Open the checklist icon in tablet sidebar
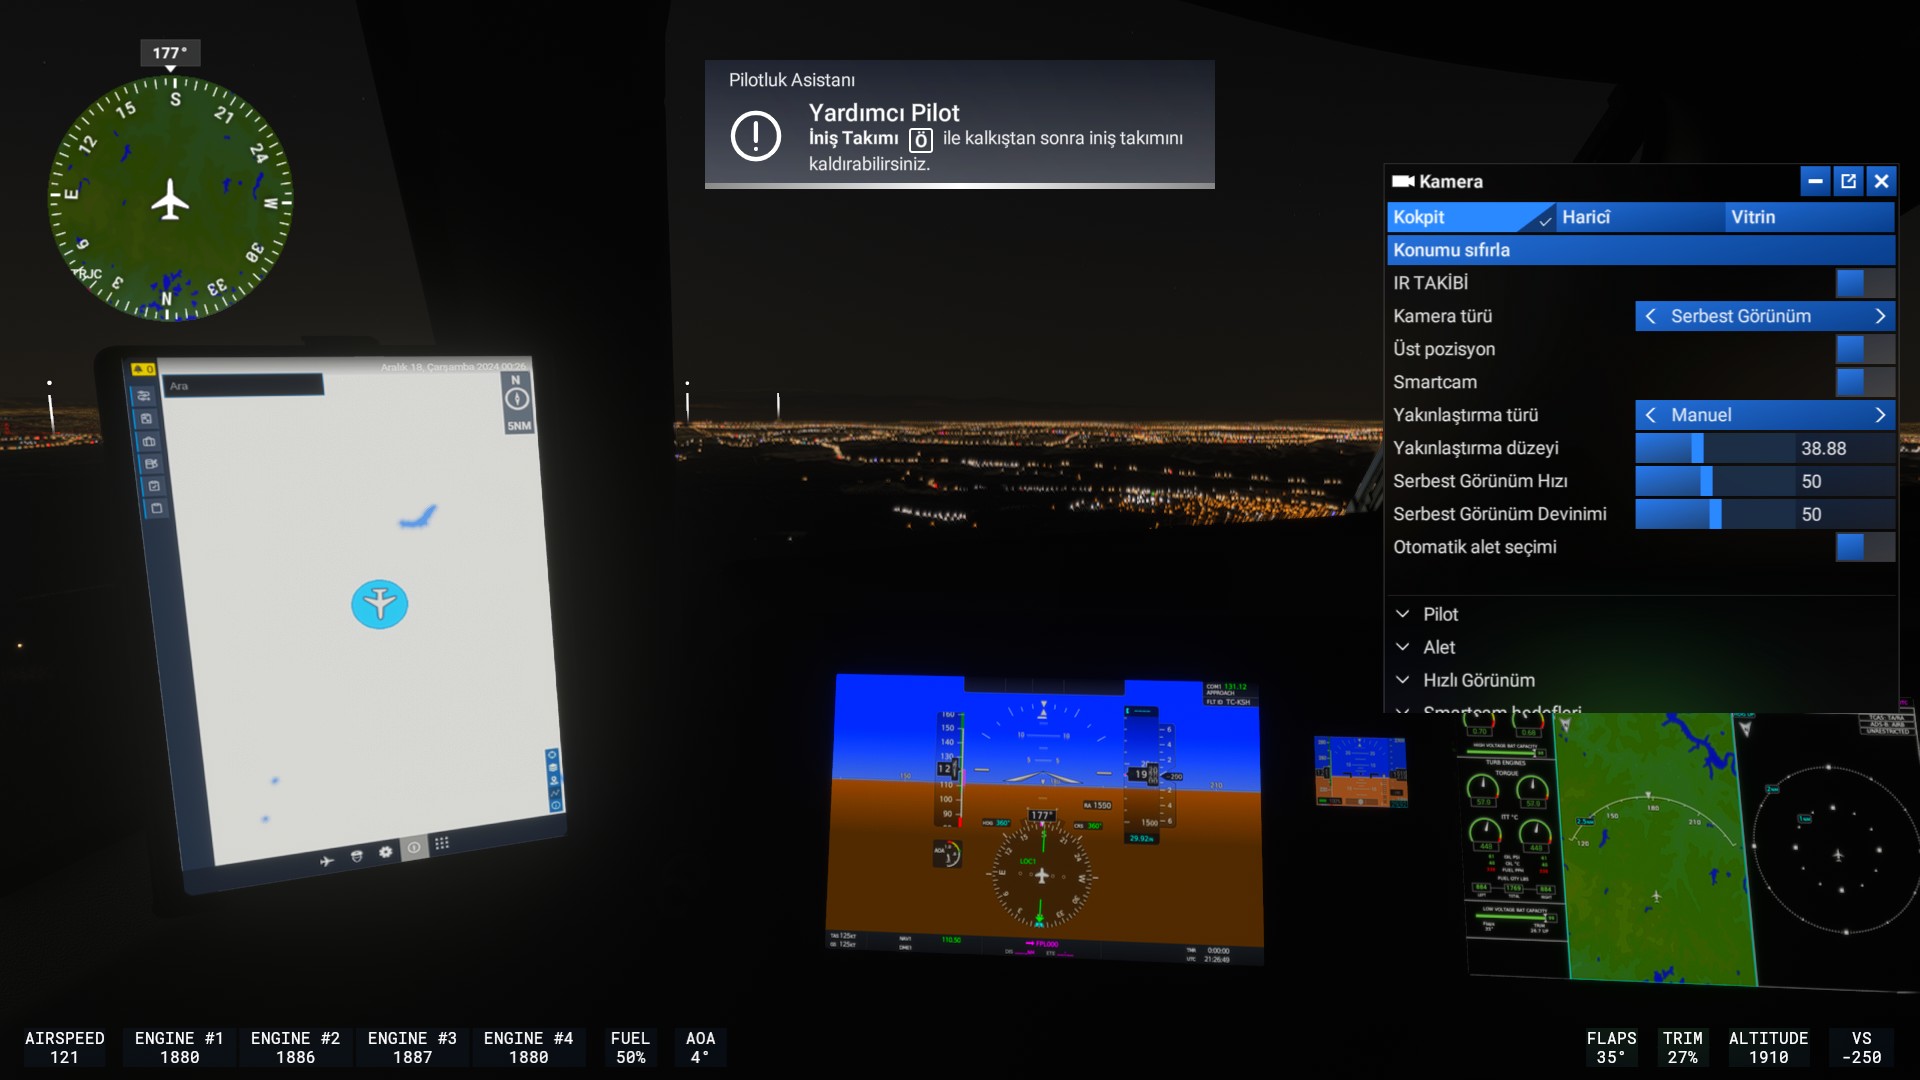The width and height of the screenshot is (1920, 1080). tap(154, 486)
